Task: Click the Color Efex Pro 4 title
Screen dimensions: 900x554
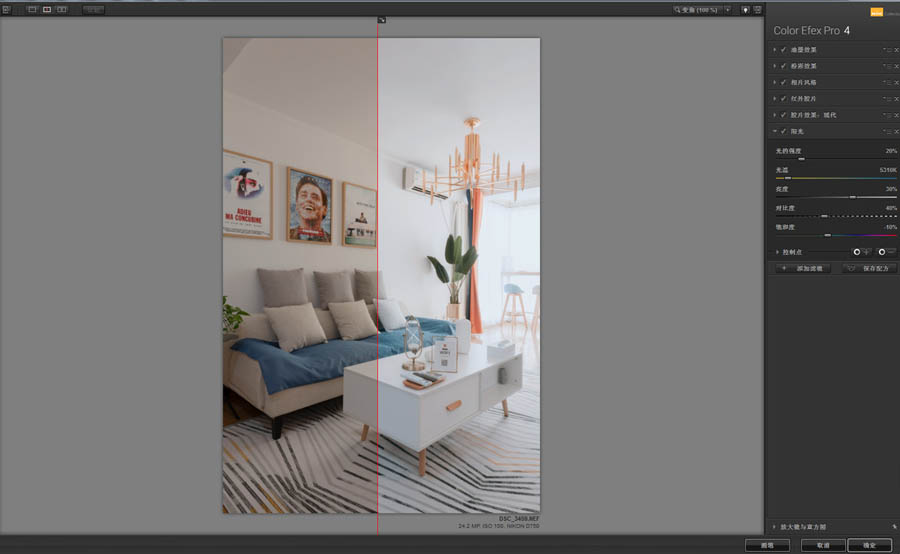Action: (811, 30)
